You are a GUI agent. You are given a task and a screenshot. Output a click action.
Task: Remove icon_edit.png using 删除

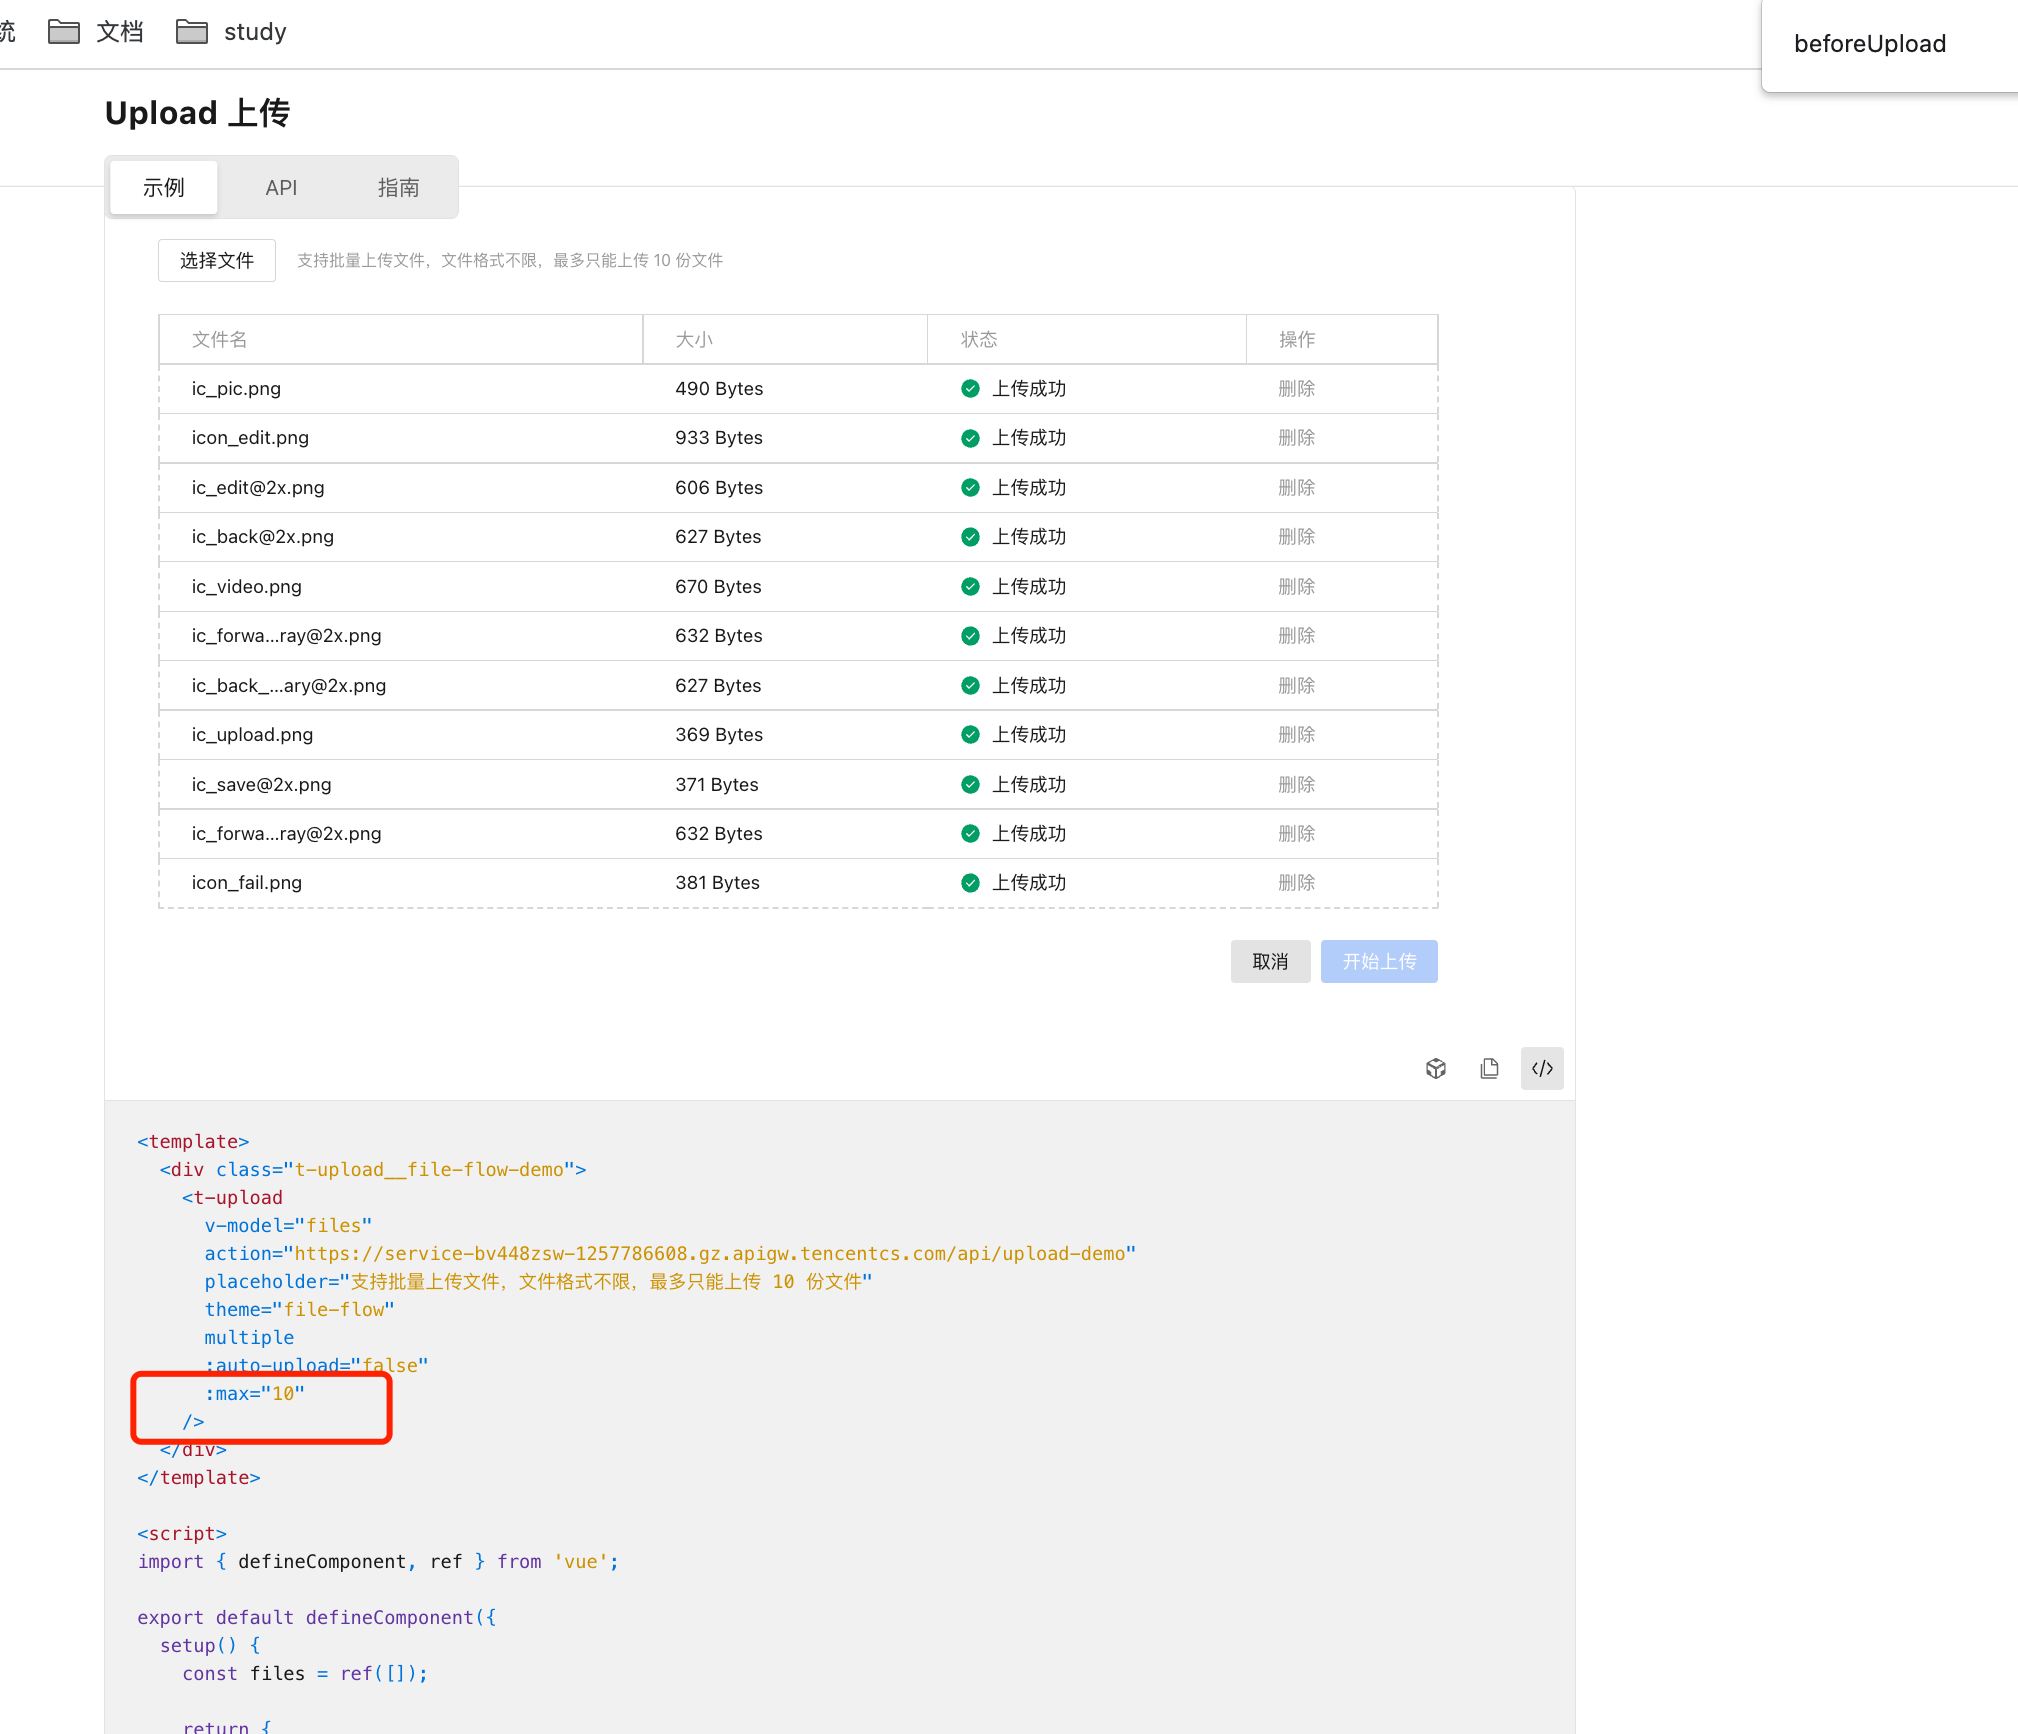coord(1296,437)
